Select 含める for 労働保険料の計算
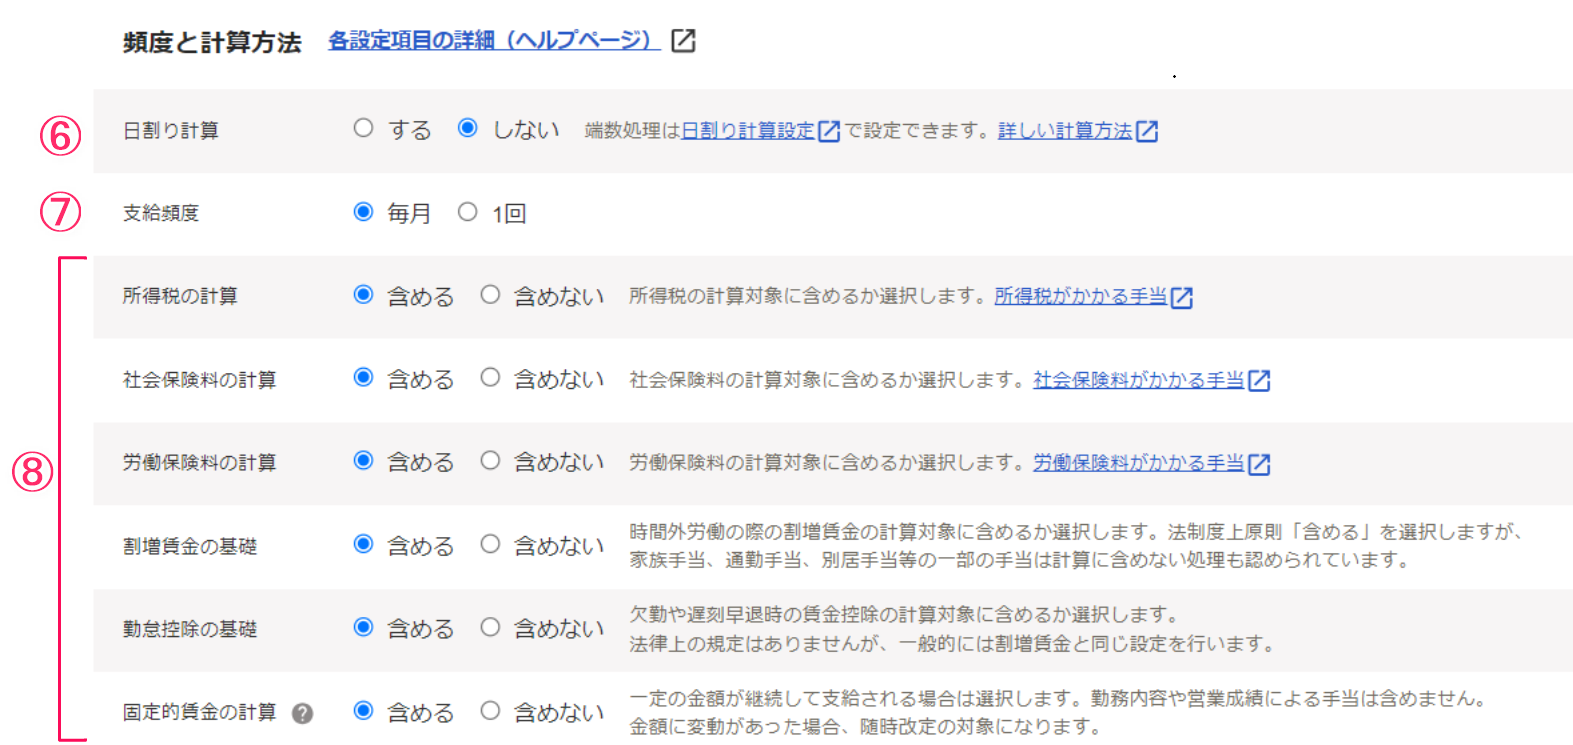This screenshot has height=745, width=1573. (x=363, y=460)
